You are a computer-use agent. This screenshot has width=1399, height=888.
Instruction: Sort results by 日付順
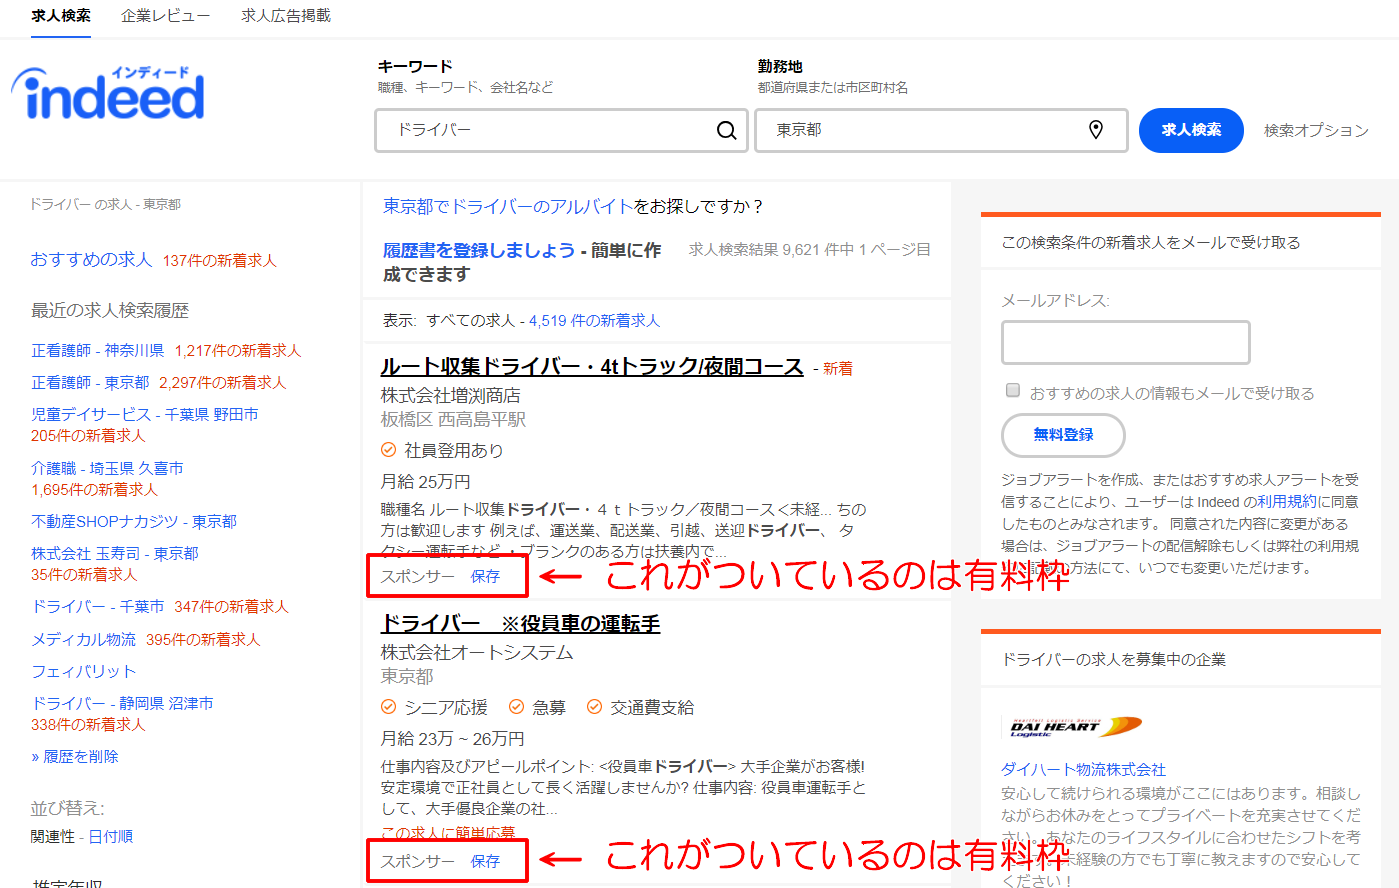110,837
